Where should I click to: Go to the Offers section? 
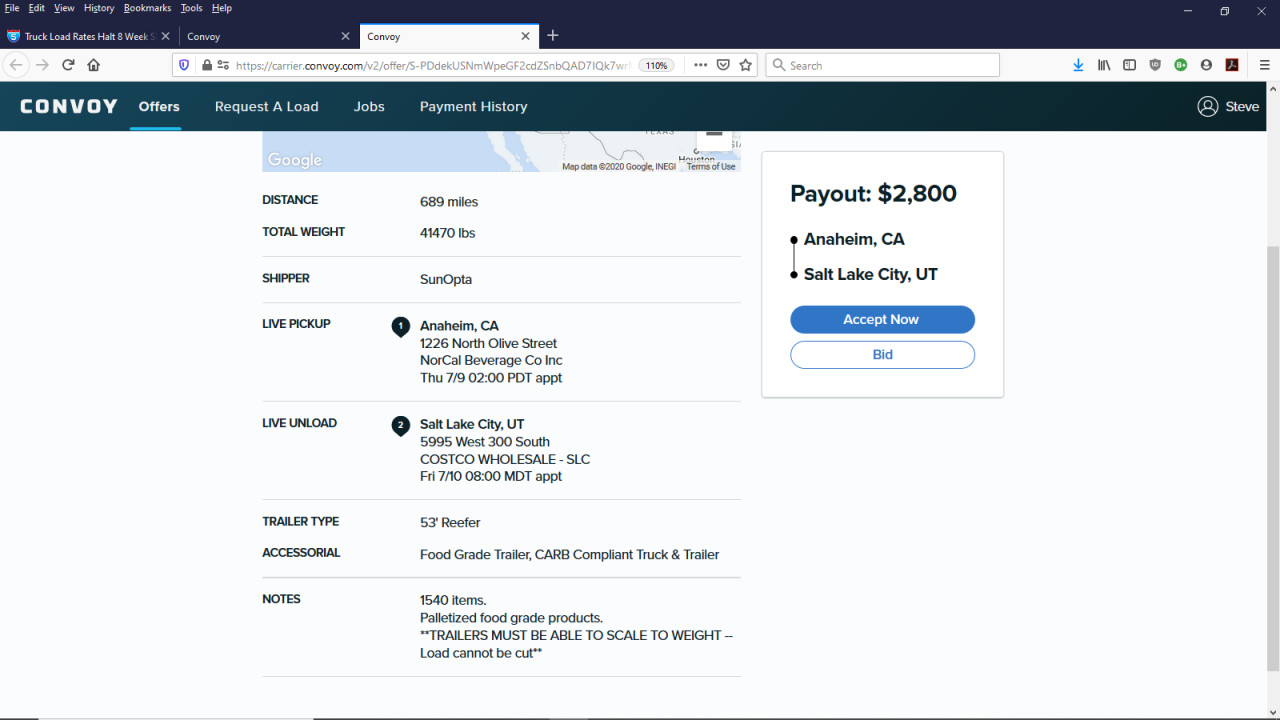pos(159,106)
